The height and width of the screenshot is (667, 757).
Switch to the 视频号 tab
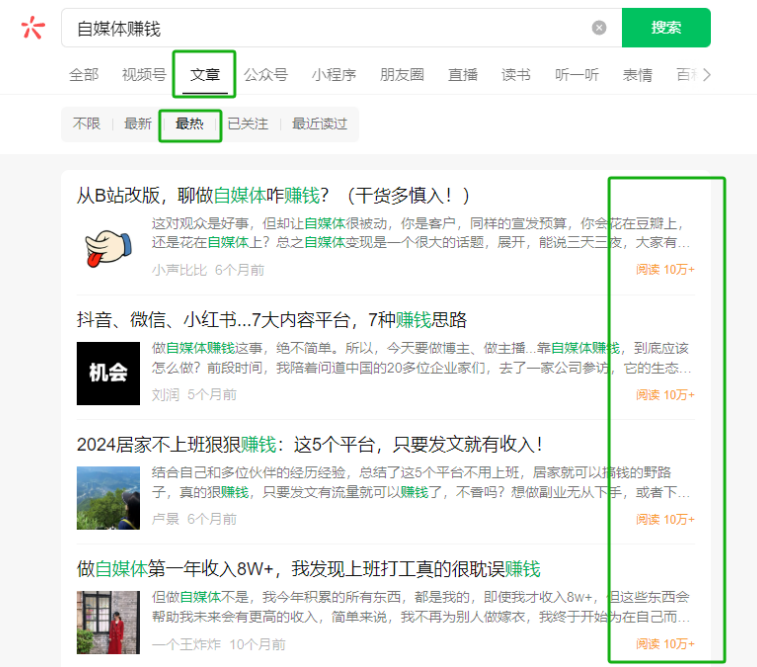pos(144,75)
